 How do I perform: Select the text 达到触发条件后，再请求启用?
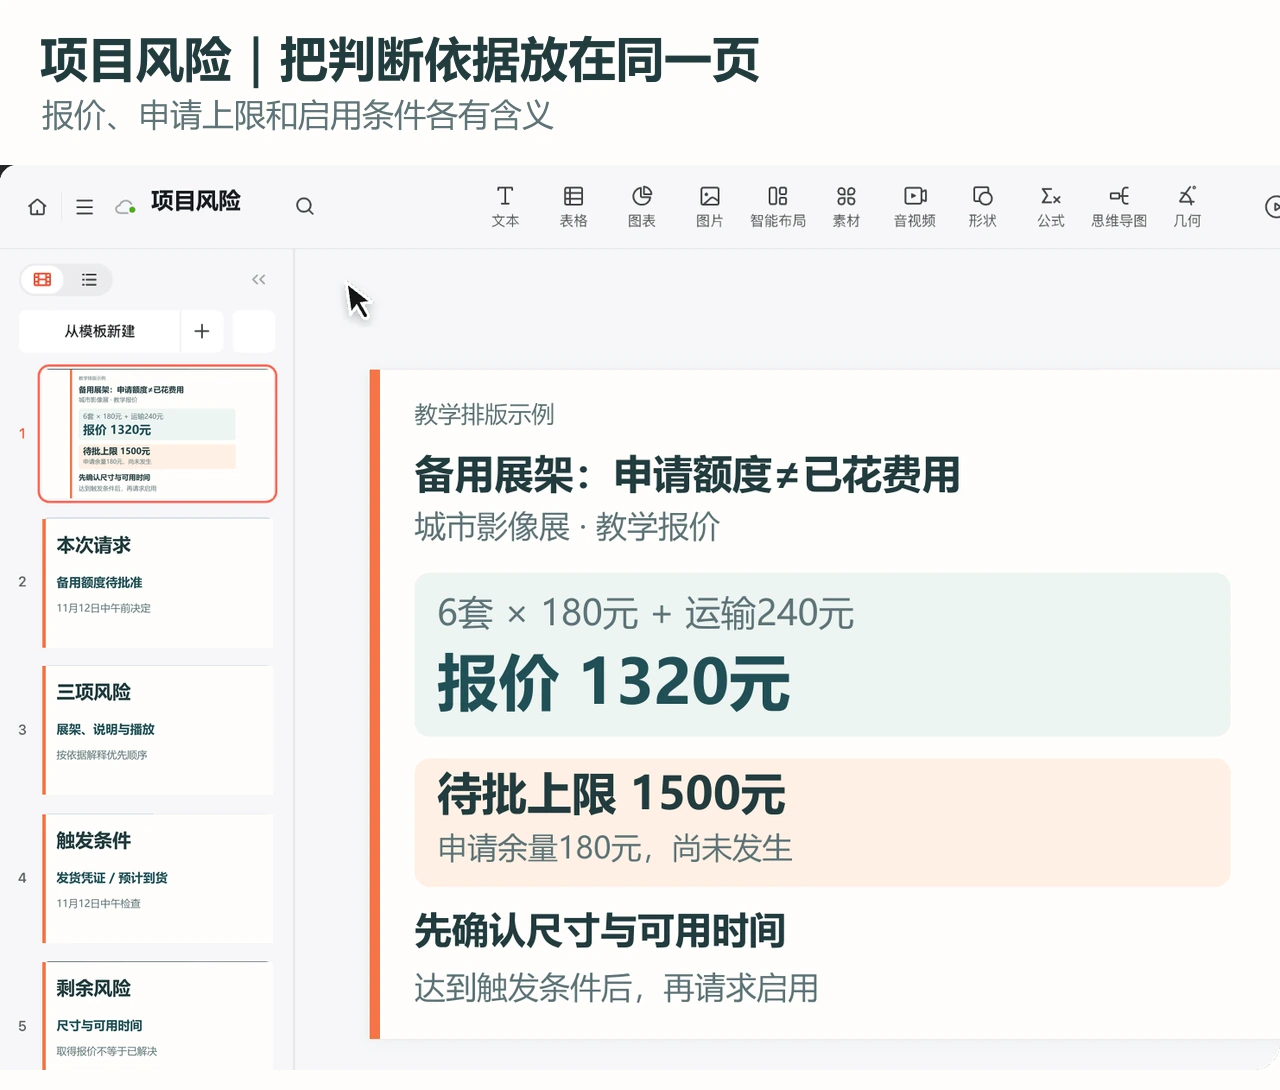pos(616,988)
